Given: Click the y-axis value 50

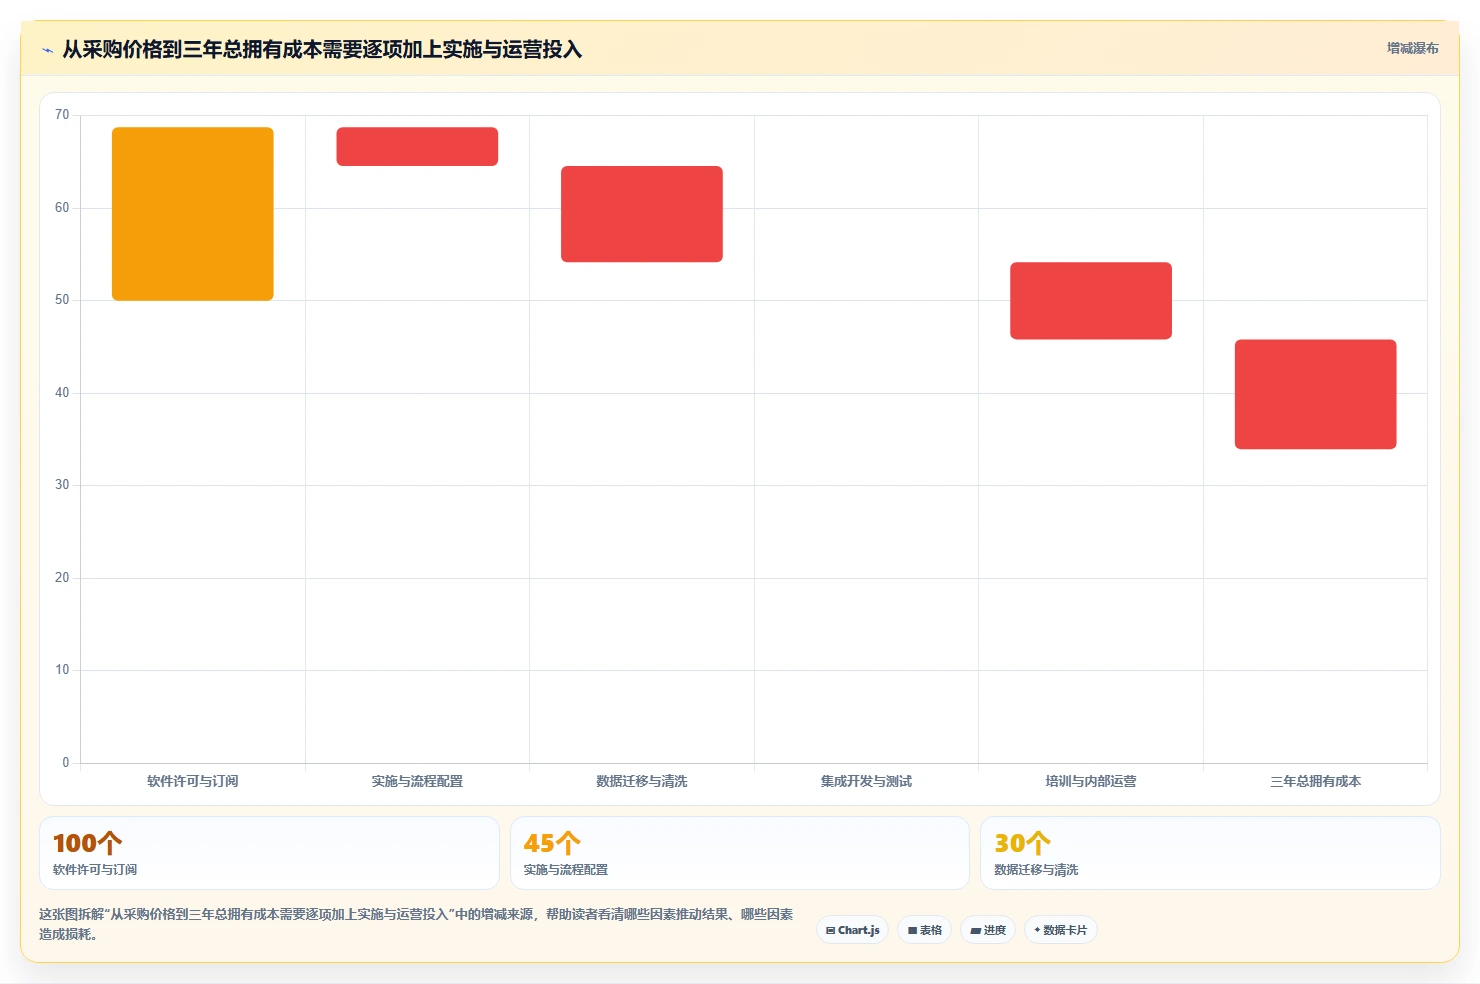Looking at the screenshot, I should (x=62, y=300).
